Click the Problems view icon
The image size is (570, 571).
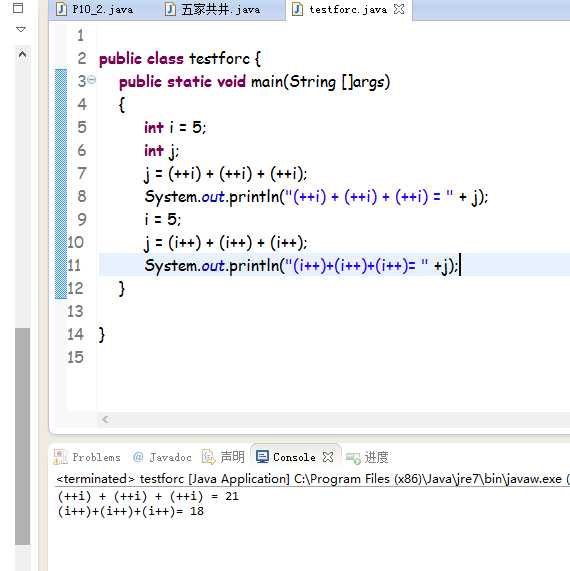coord(60,457)
